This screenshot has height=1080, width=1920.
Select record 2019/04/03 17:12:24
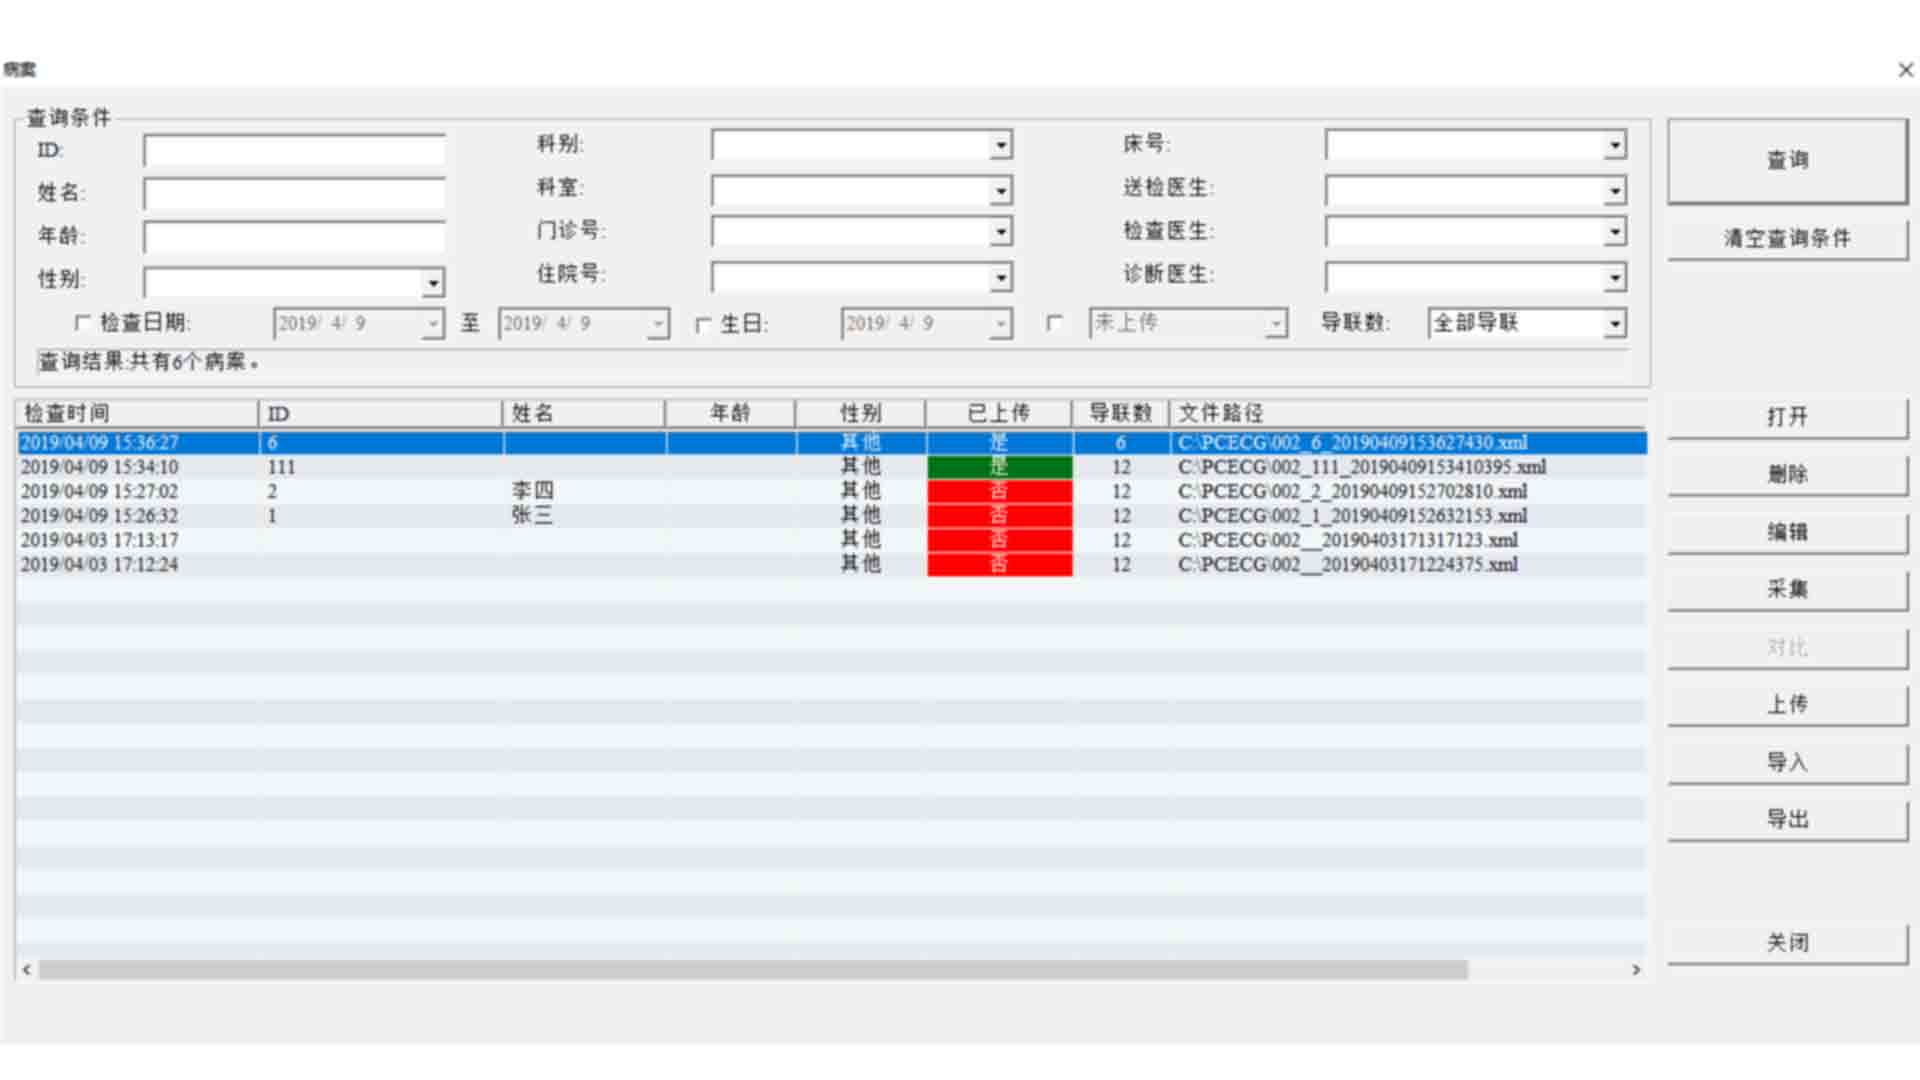tap(831, 564)
